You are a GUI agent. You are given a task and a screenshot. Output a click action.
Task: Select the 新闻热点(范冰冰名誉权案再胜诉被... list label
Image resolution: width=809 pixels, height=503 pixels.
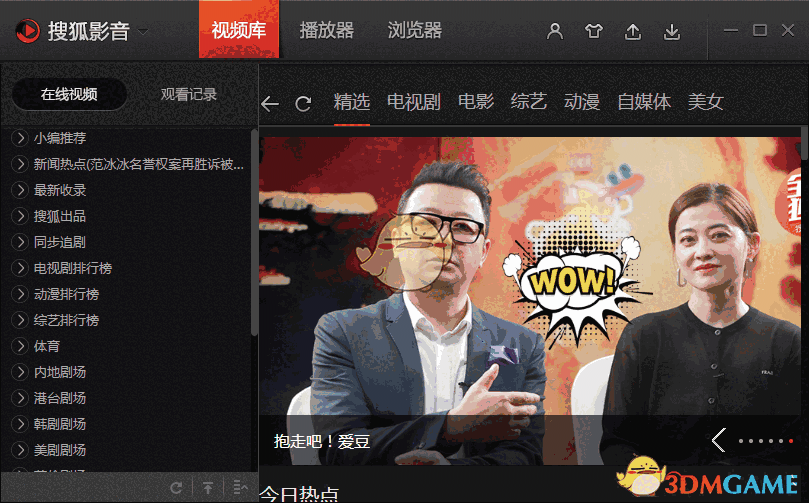(x=139, y=164)
